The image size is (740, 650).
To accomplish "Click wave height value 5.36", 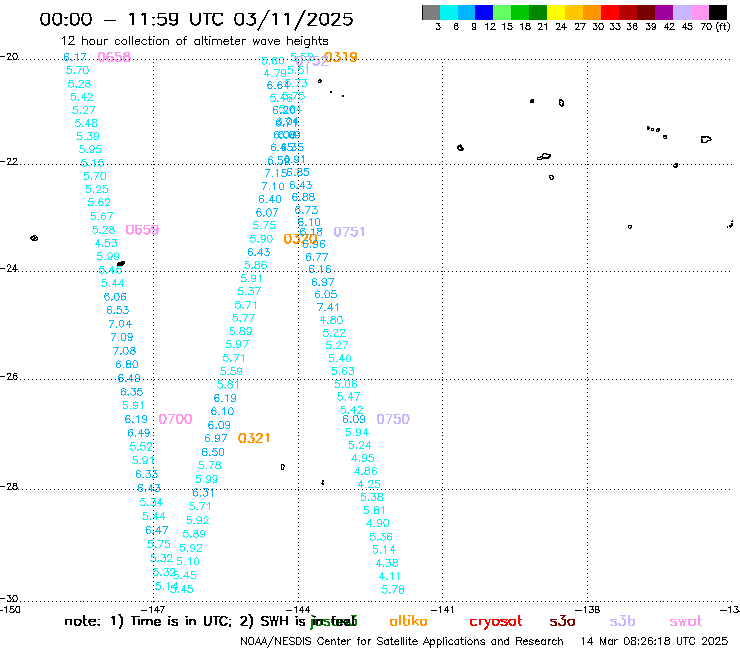I will click(x=381, y=537).
